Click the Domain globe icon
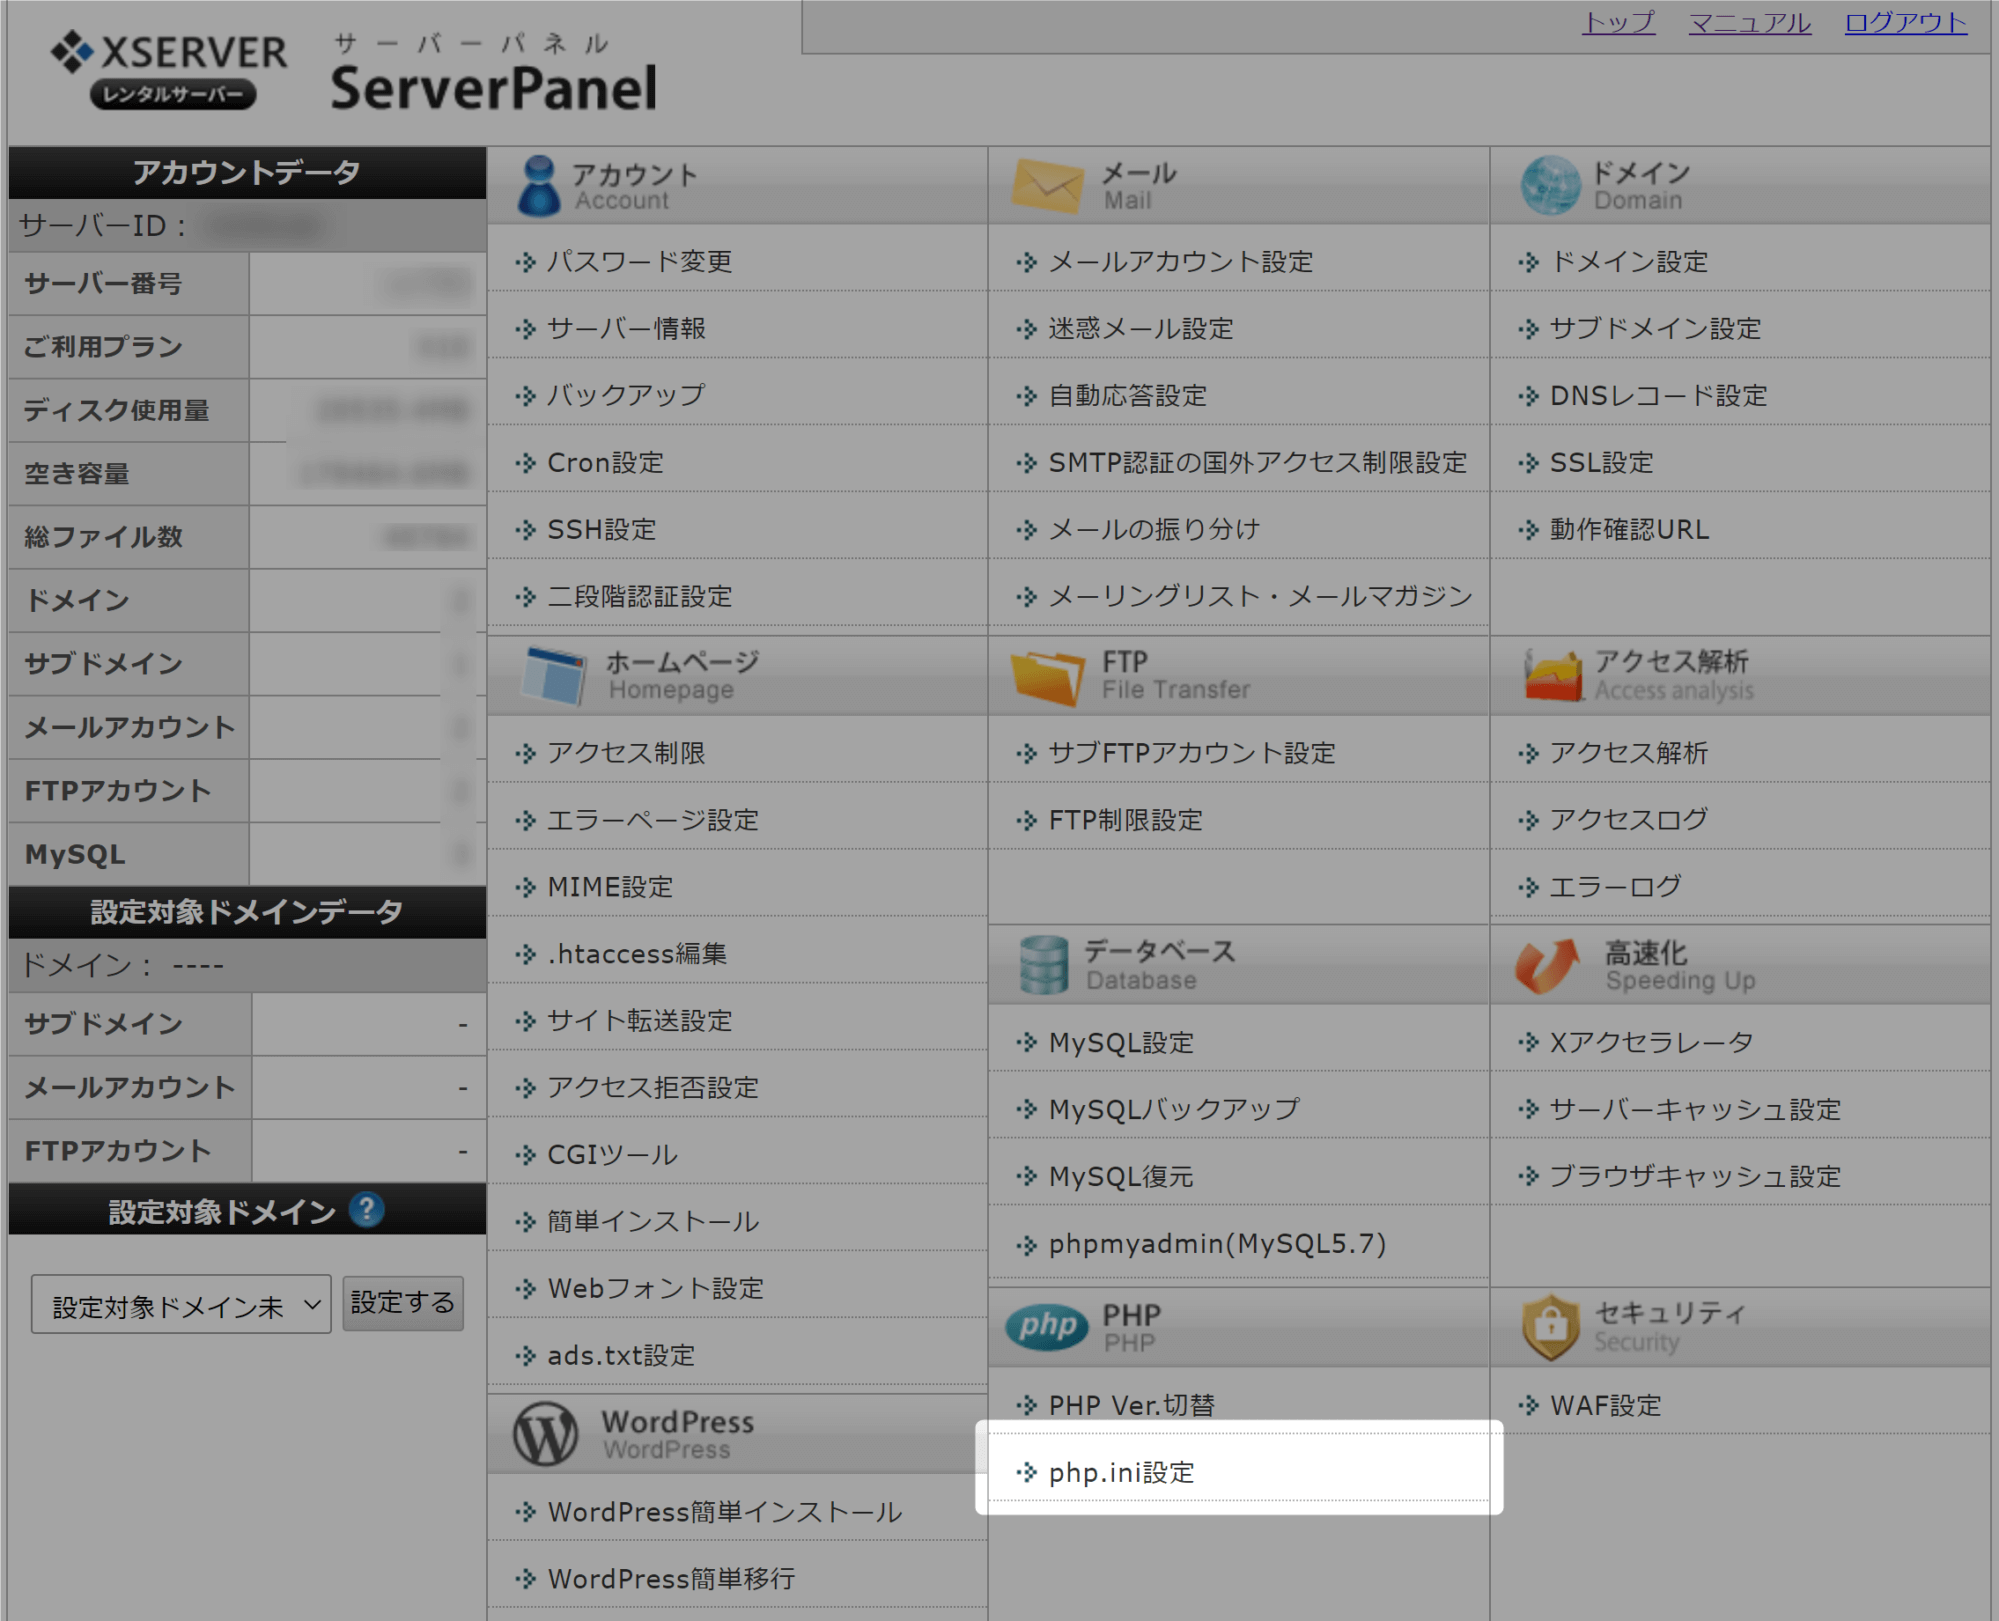 [x=1550, y=185]
